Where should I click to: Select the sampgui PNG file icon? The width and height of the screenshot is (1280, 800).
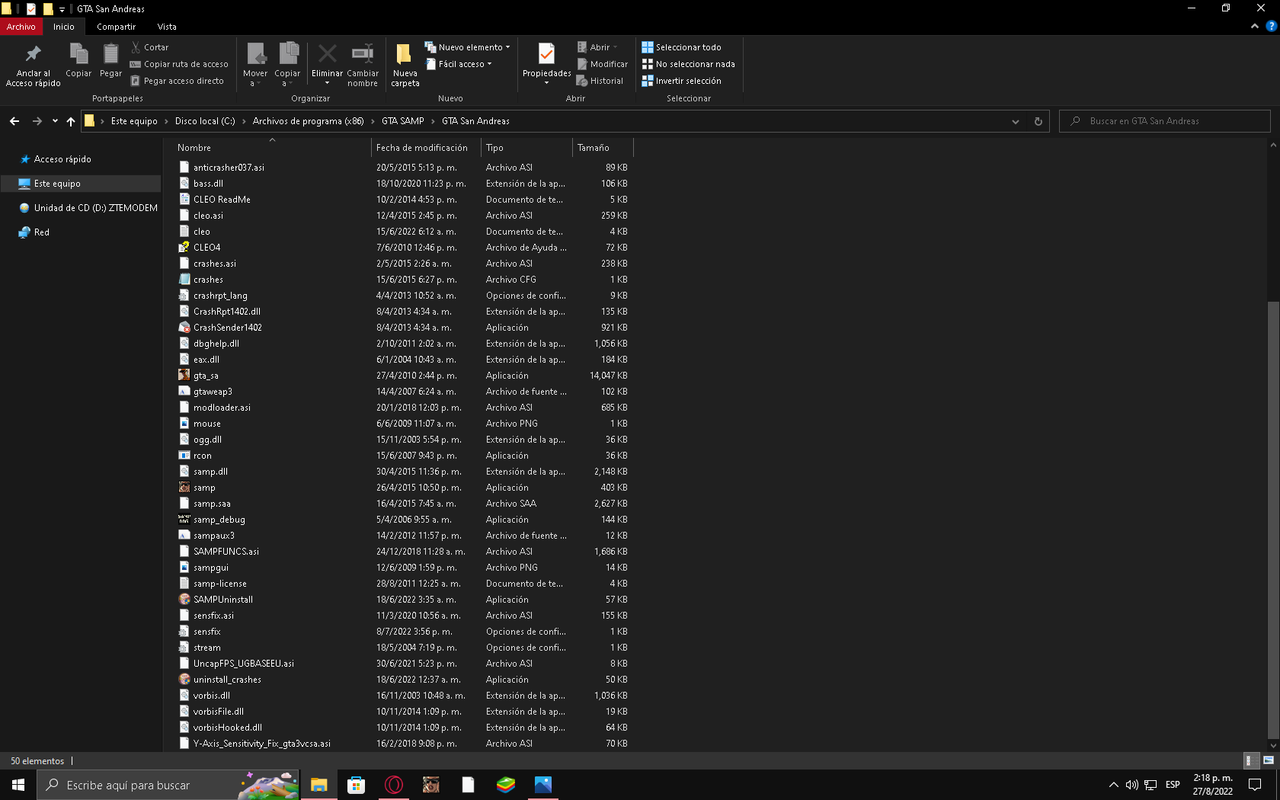point(184,567)
